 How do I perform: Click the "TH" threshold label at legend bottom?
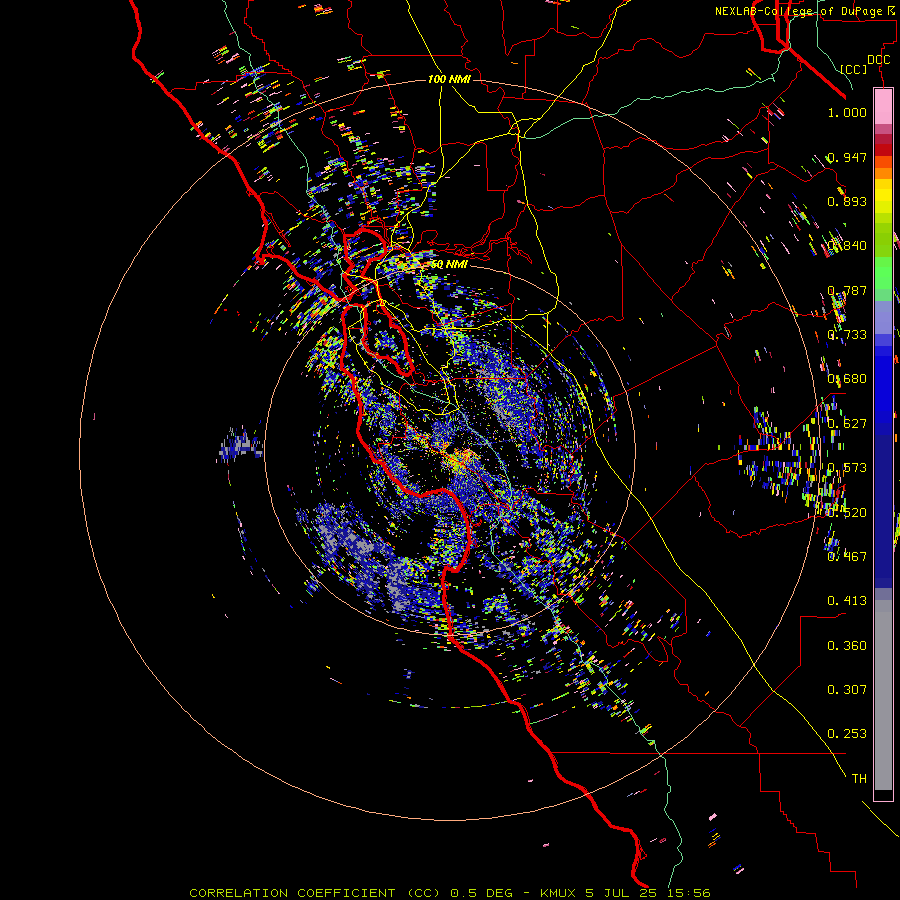tap(859, 779)
